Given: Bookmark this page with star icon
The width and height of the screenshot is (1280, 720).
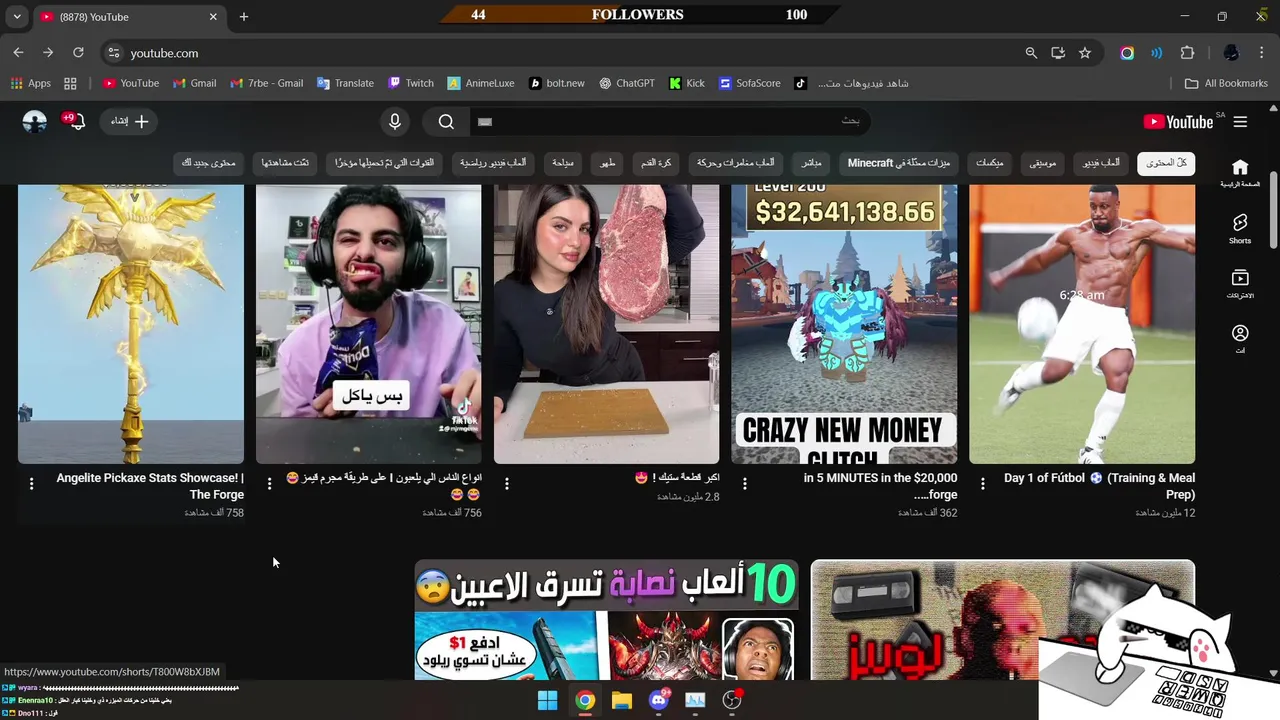Looking at the screenshot, I should click(x=1085, y=53).
